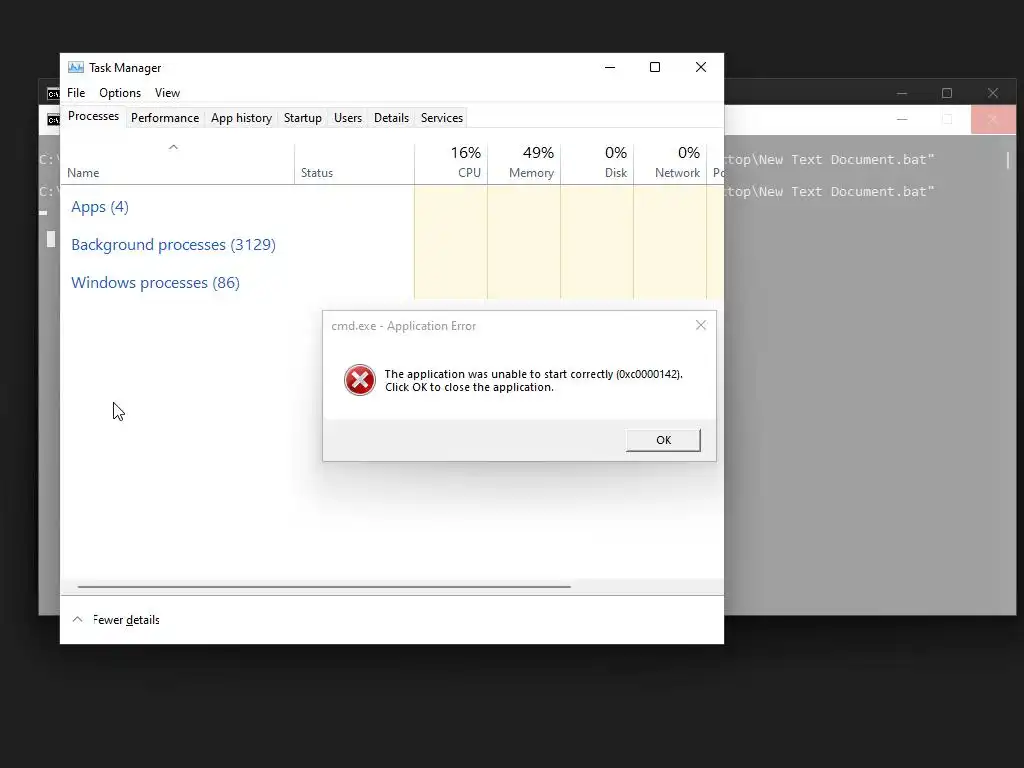The image size is (1024, 768).
Task: Switch to the Performance tab
Action: (165, 118)
